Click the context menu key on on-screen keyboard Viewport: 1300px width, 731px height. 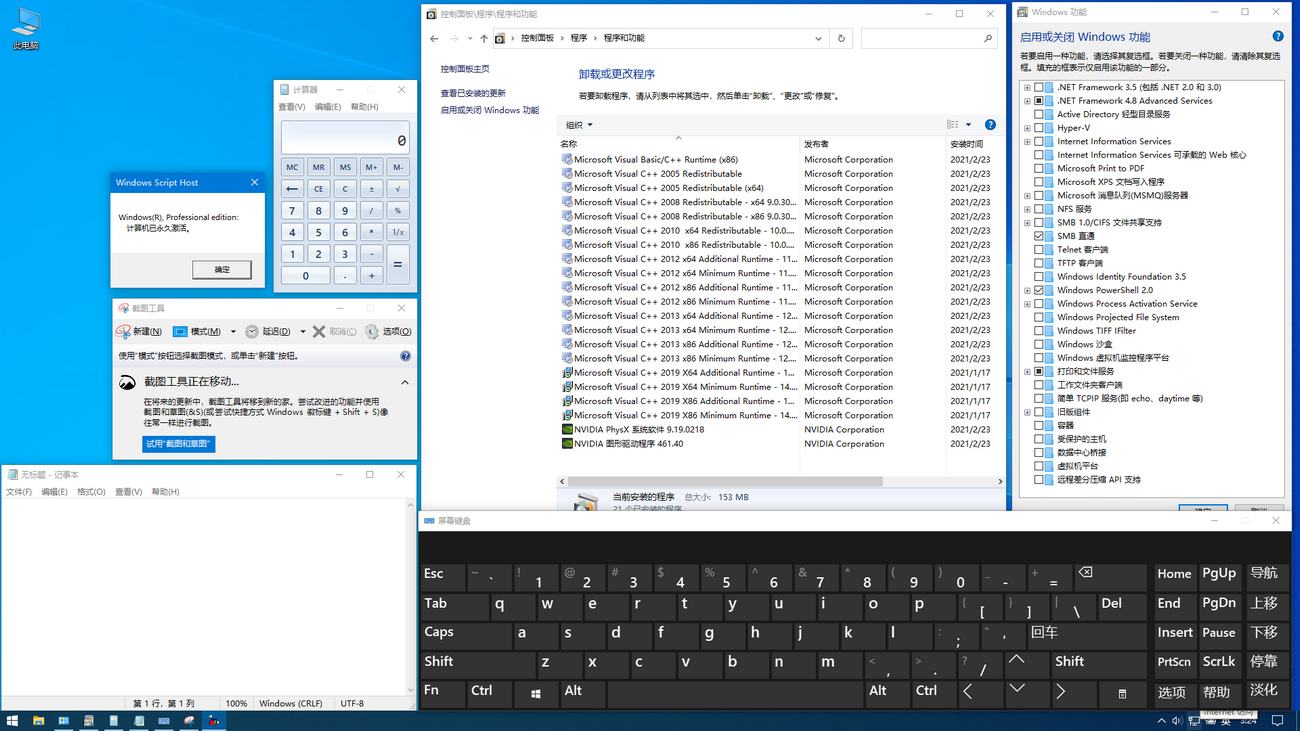pos(1122,693)
